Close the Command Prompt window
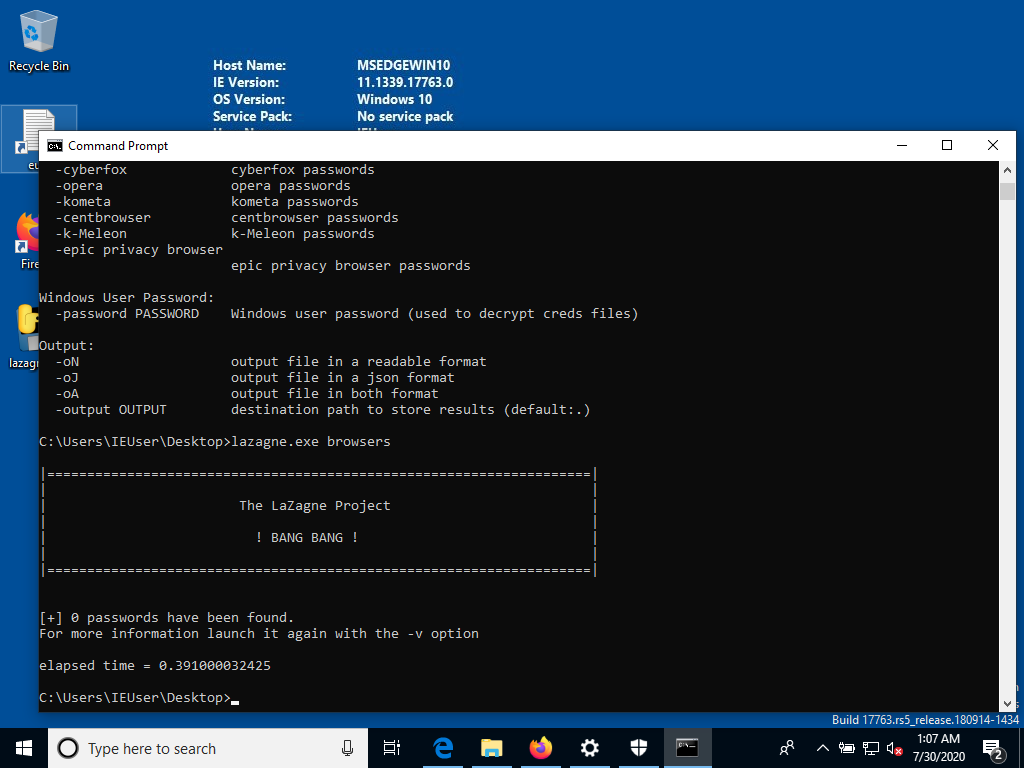Screen dimensions: 1024x768 (993, 146)
